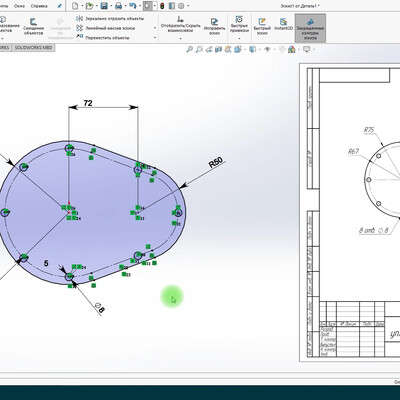Toggle Rapid Sketch (Быстрый эскиз)

(262, 26)
